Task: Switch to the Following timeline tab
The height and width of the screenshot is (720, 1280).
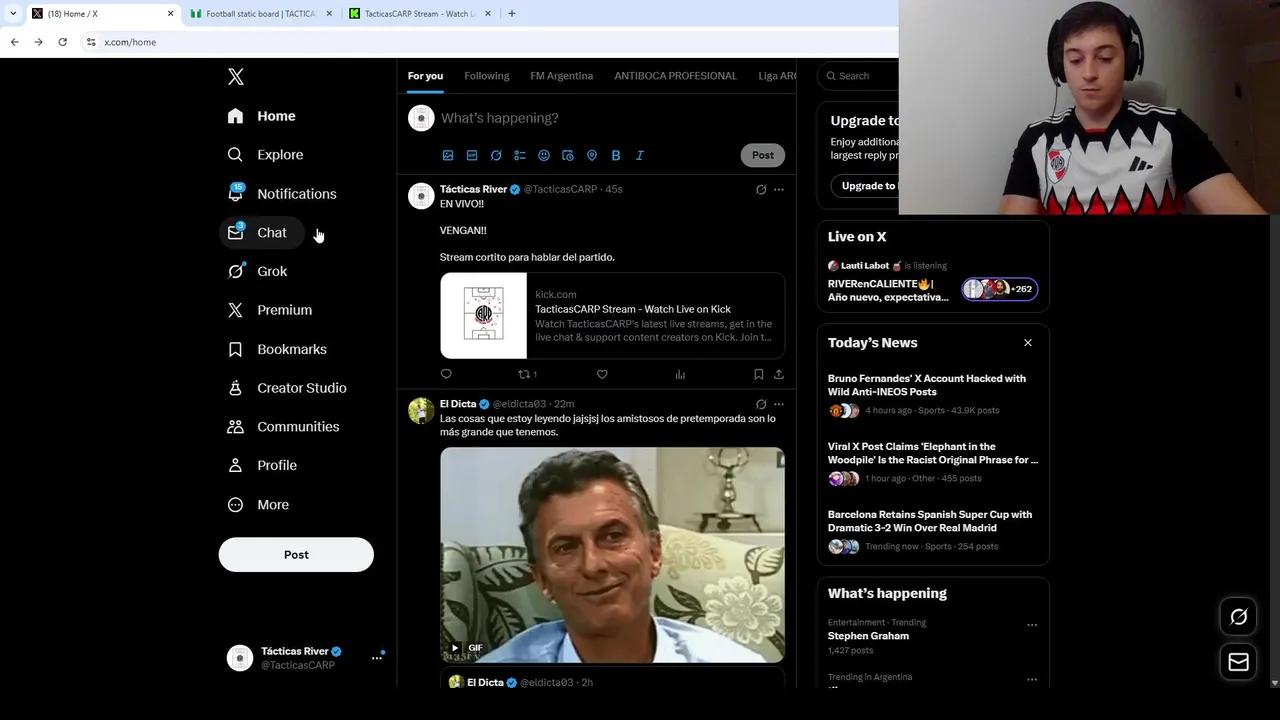Action: [x=486, y=76]
